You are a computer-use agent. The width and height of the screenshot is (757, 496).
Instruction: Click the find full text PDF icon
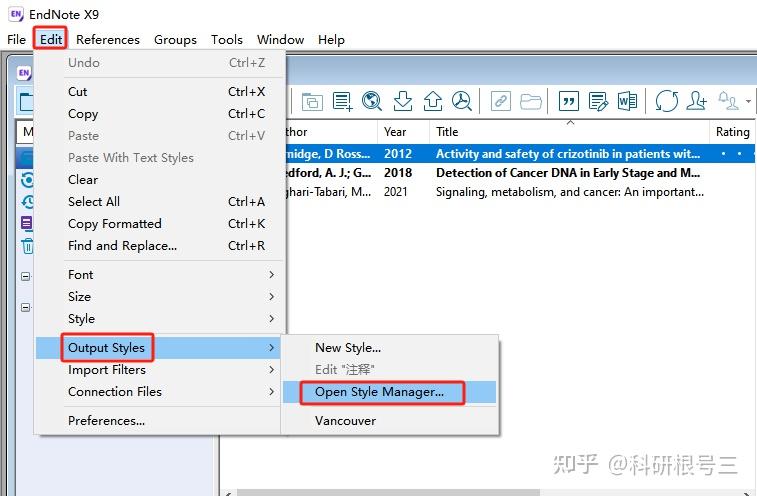coord(462,101)
